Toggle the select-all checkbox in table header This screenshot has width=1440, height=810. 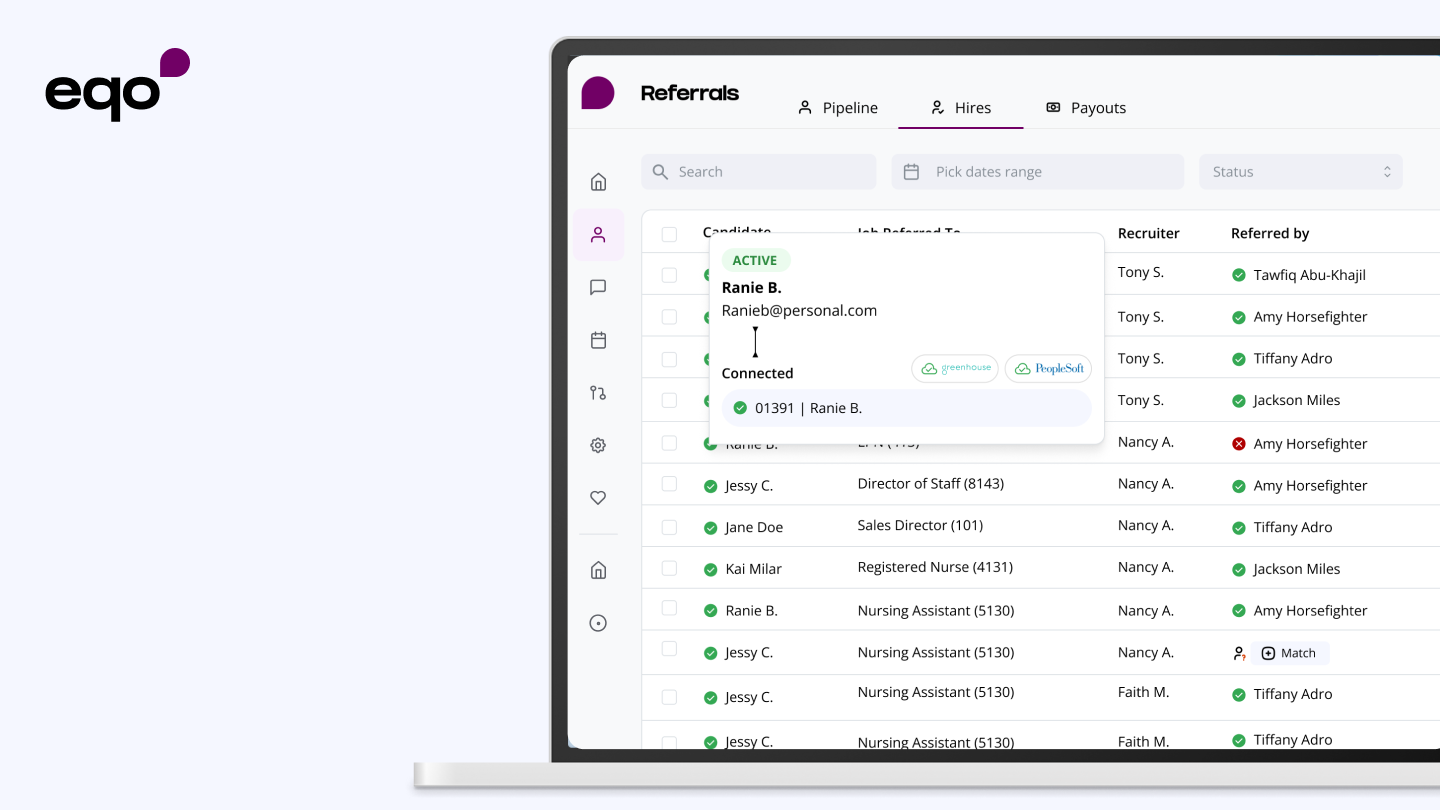click(x=669, y=234)
